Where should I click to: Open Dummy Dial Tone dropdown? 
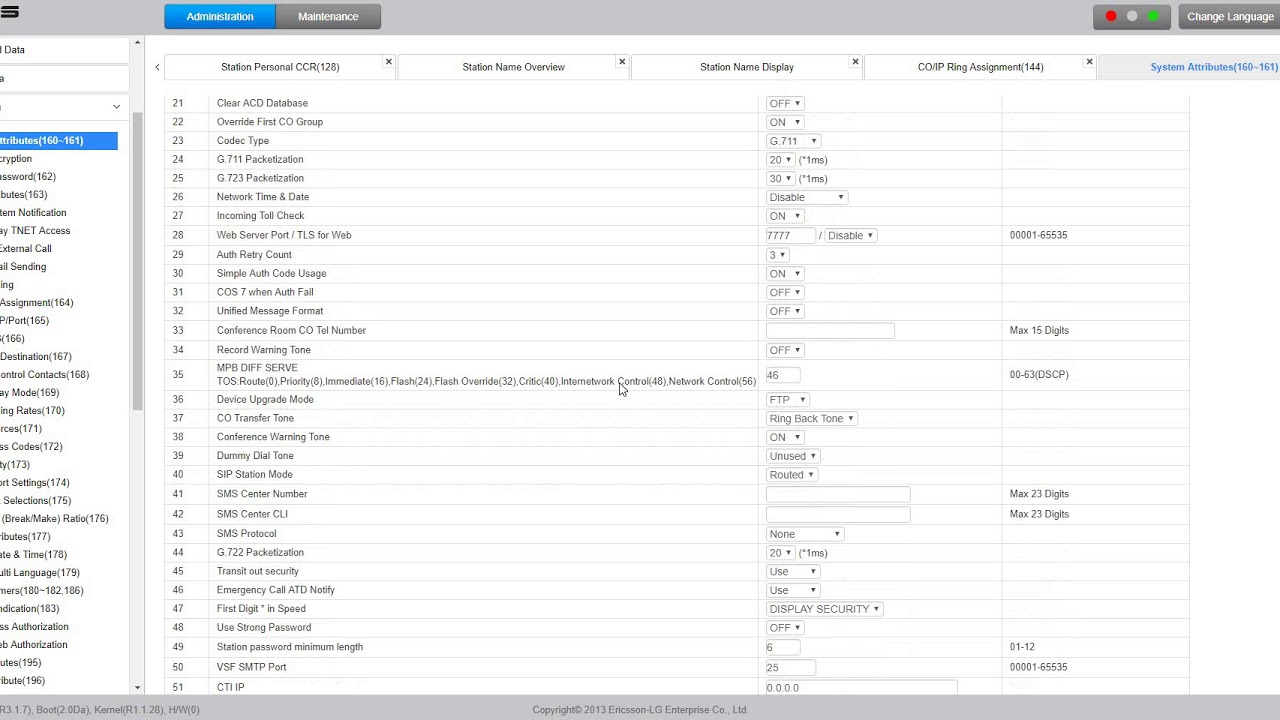(x=793, y=456)
